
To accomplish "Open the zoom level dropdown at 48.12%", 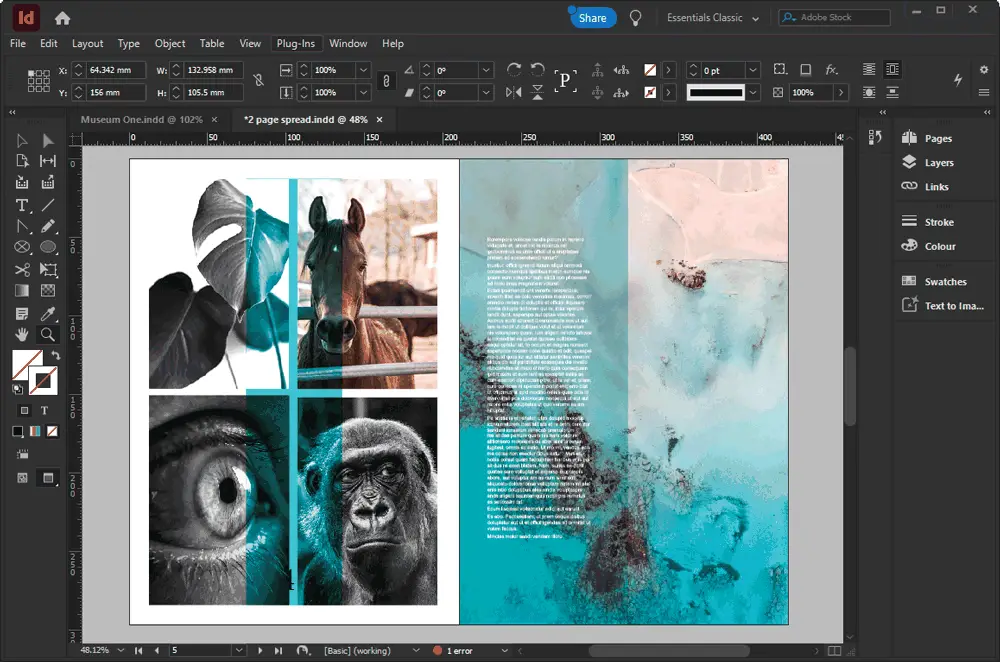I will pyautogui.click(x=121, y=651).
